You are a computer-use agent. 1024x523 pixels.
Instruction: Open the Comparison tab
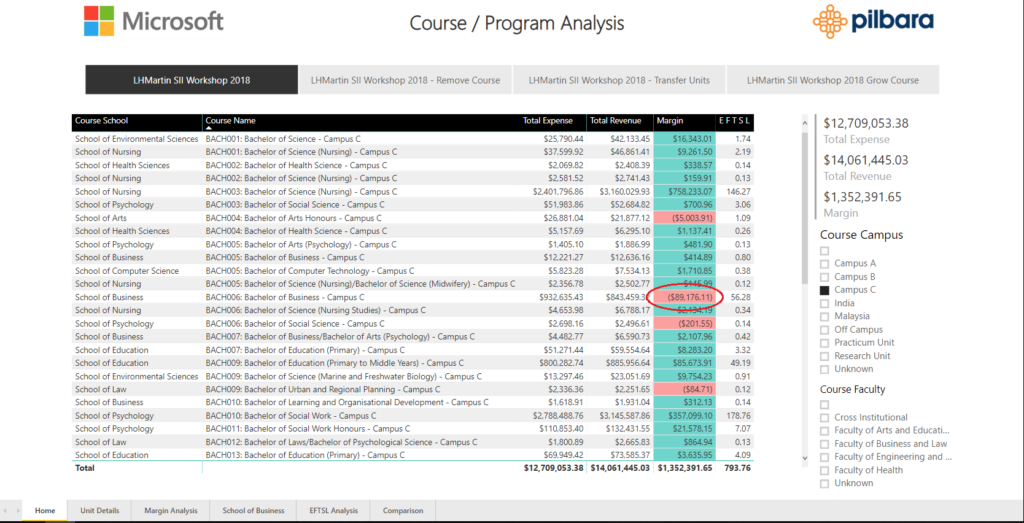(x=403, y=511)
